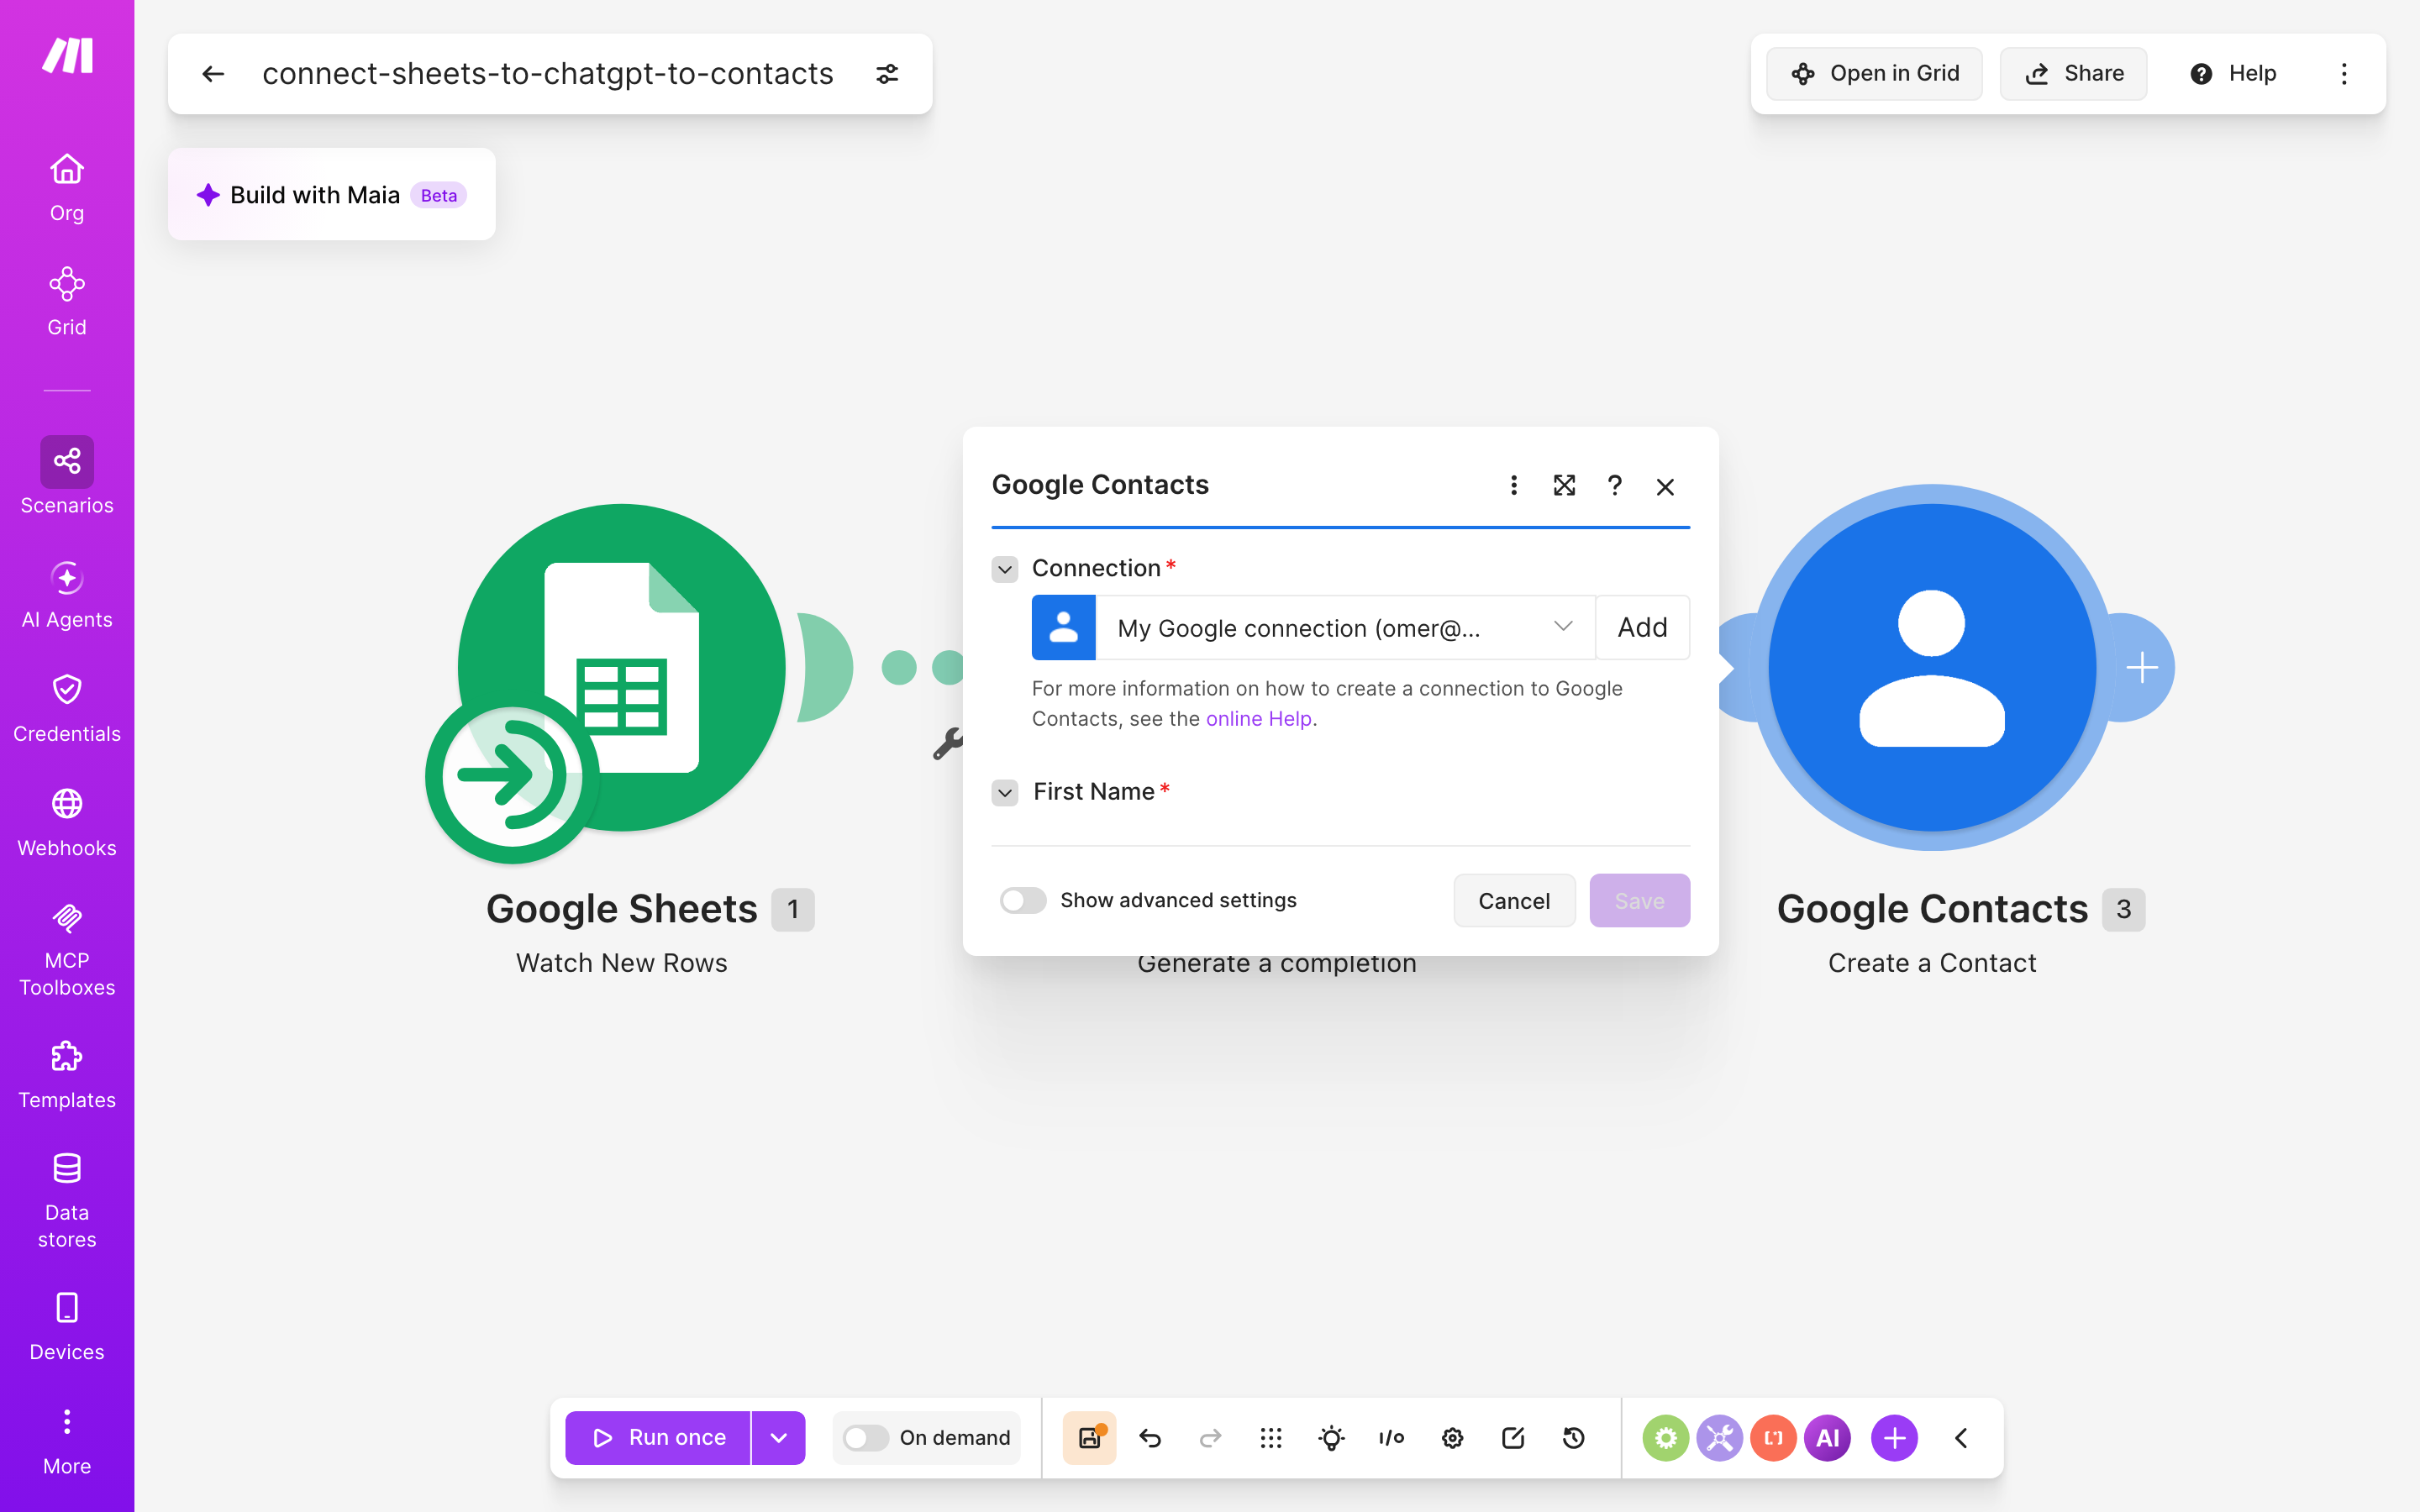Add module after Google Contacts plus
The width and height of the screenshot is (2420, 1512).
click(2142, 668)
